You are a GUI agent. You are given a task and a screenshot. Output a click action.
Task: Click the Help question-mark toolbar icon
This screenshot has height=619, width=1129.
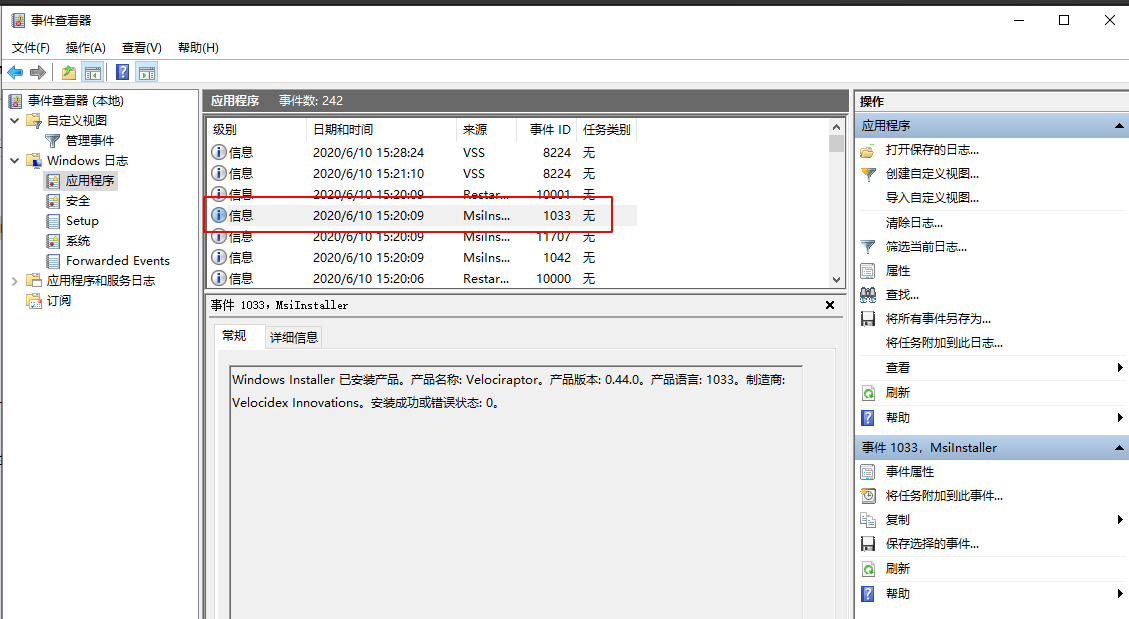(122, 72)
